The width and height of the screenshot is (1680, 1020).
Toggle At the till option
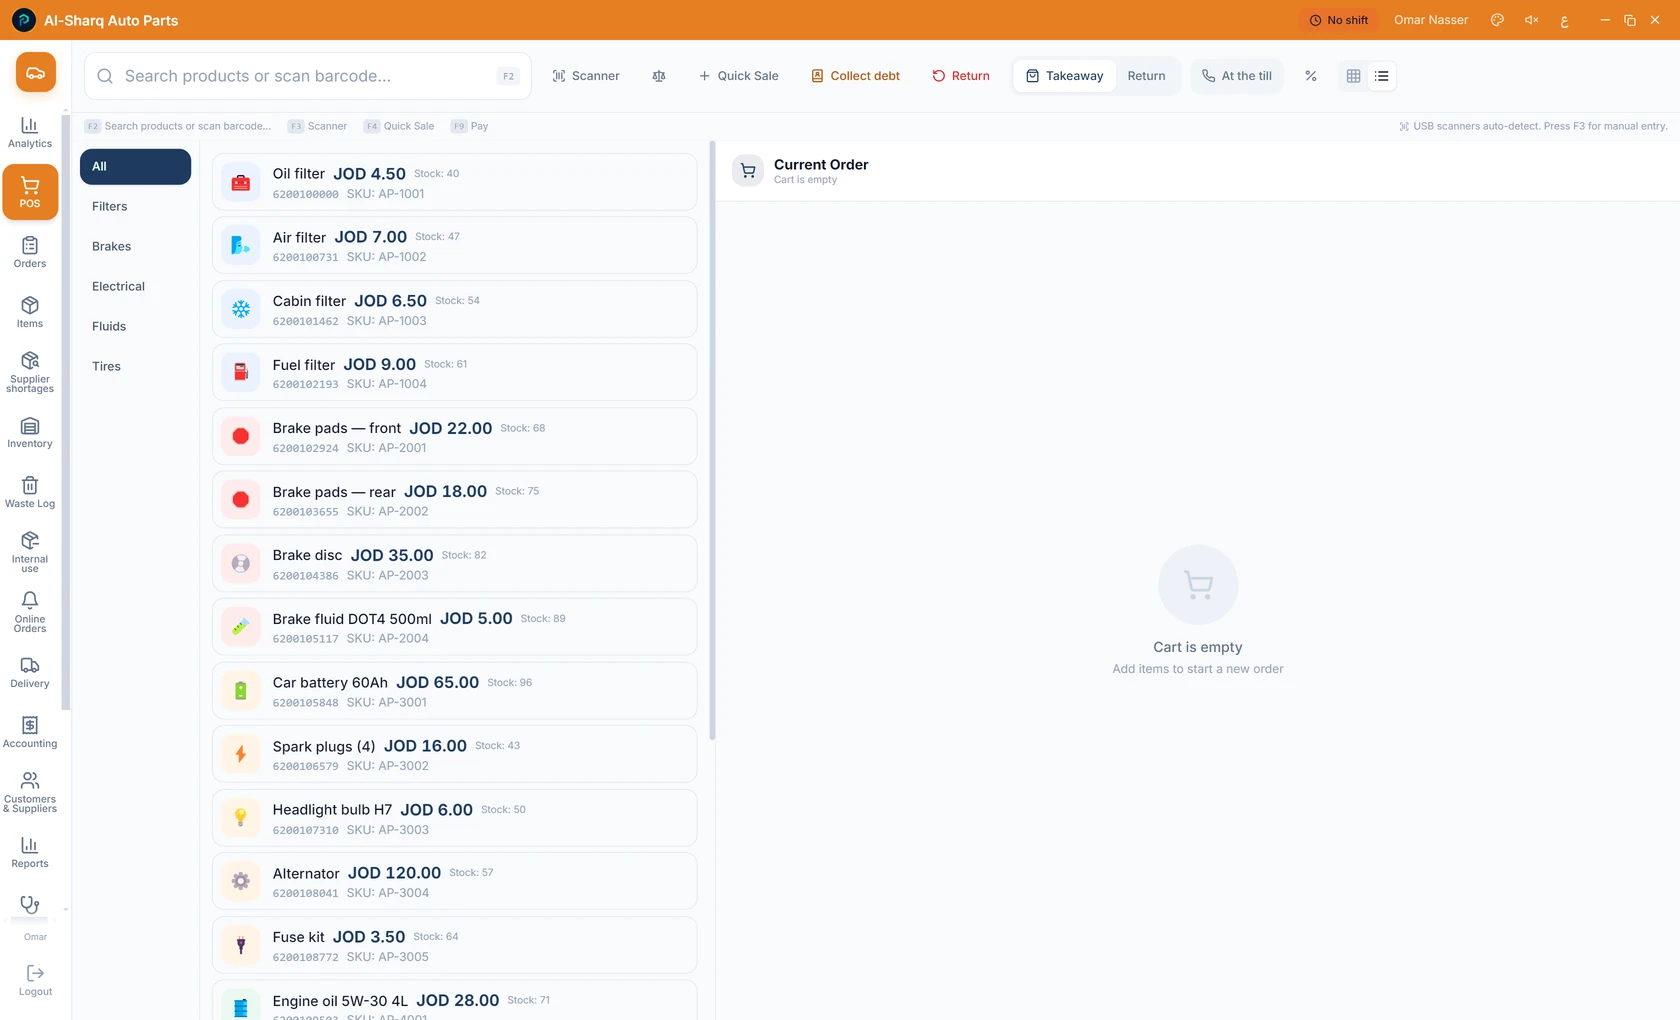click(1237, 76)
